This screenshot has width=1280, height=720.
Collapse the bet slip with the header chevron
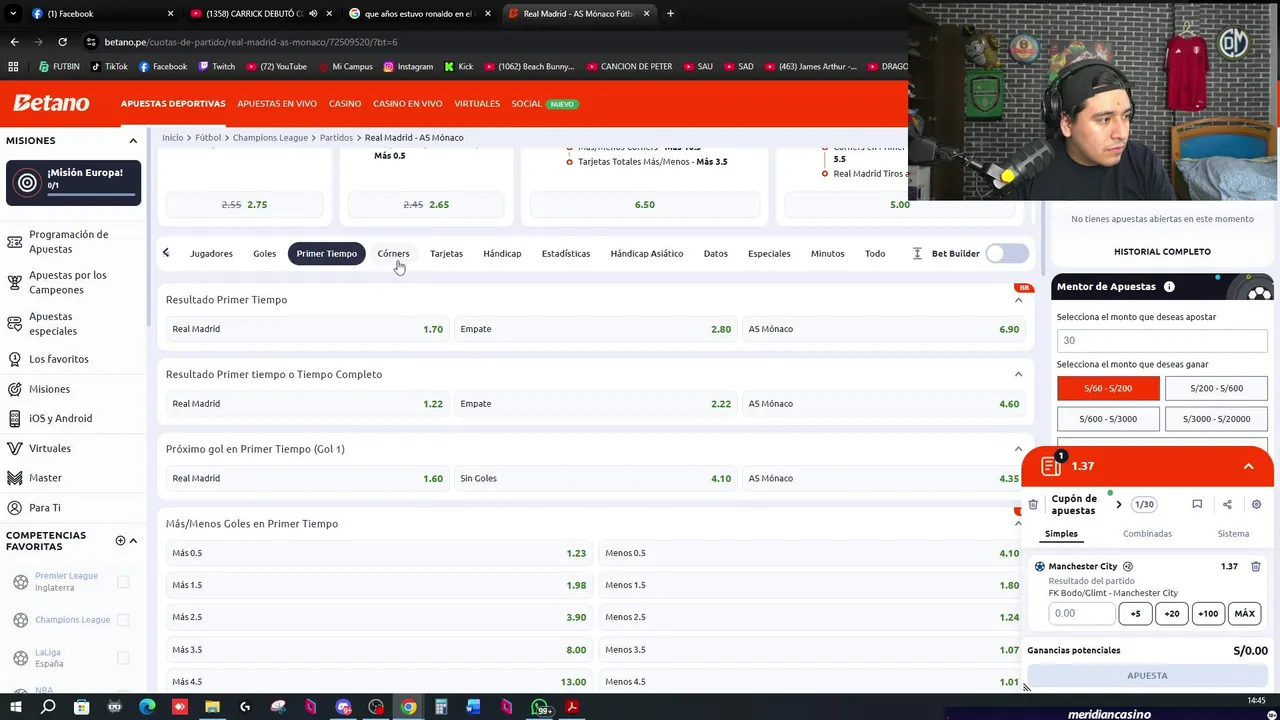tap(1249, 466)
